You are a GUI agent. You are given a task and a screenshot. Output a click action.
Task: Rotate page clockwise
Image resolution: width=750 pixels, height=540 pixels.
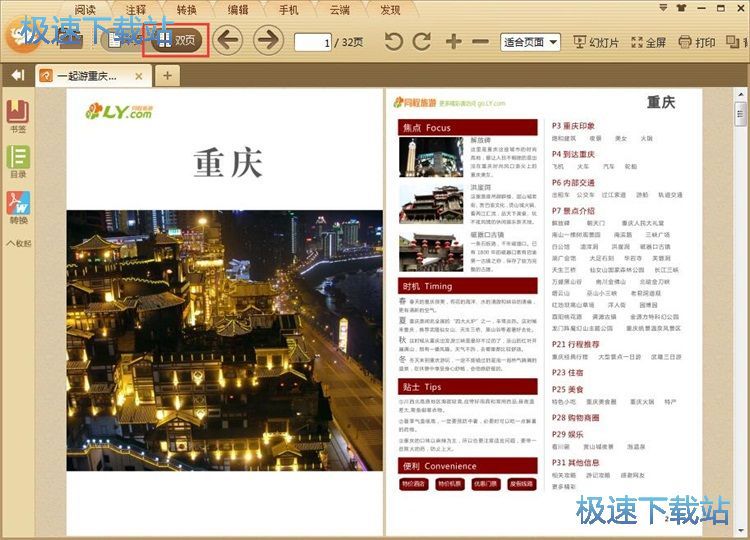coord(421,42)
